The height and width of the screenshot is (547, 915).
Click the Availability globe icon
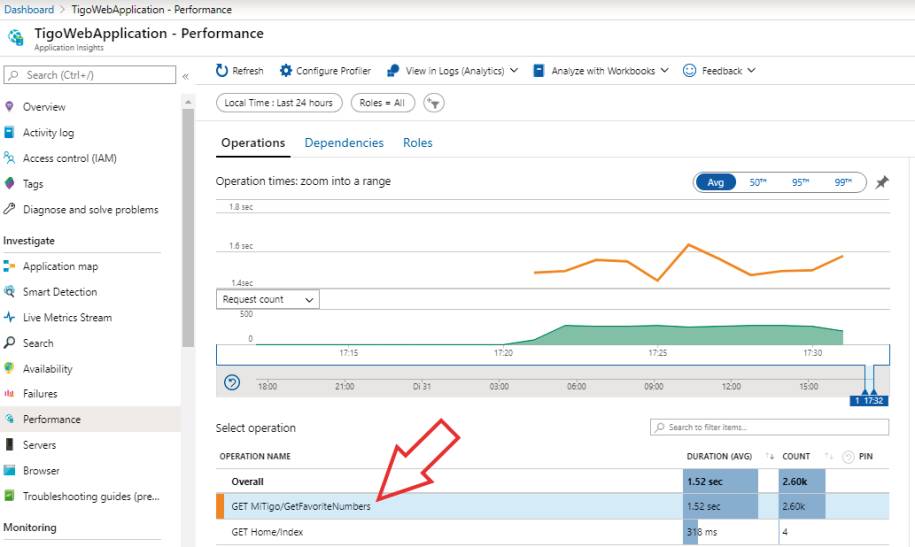(9, 368)
